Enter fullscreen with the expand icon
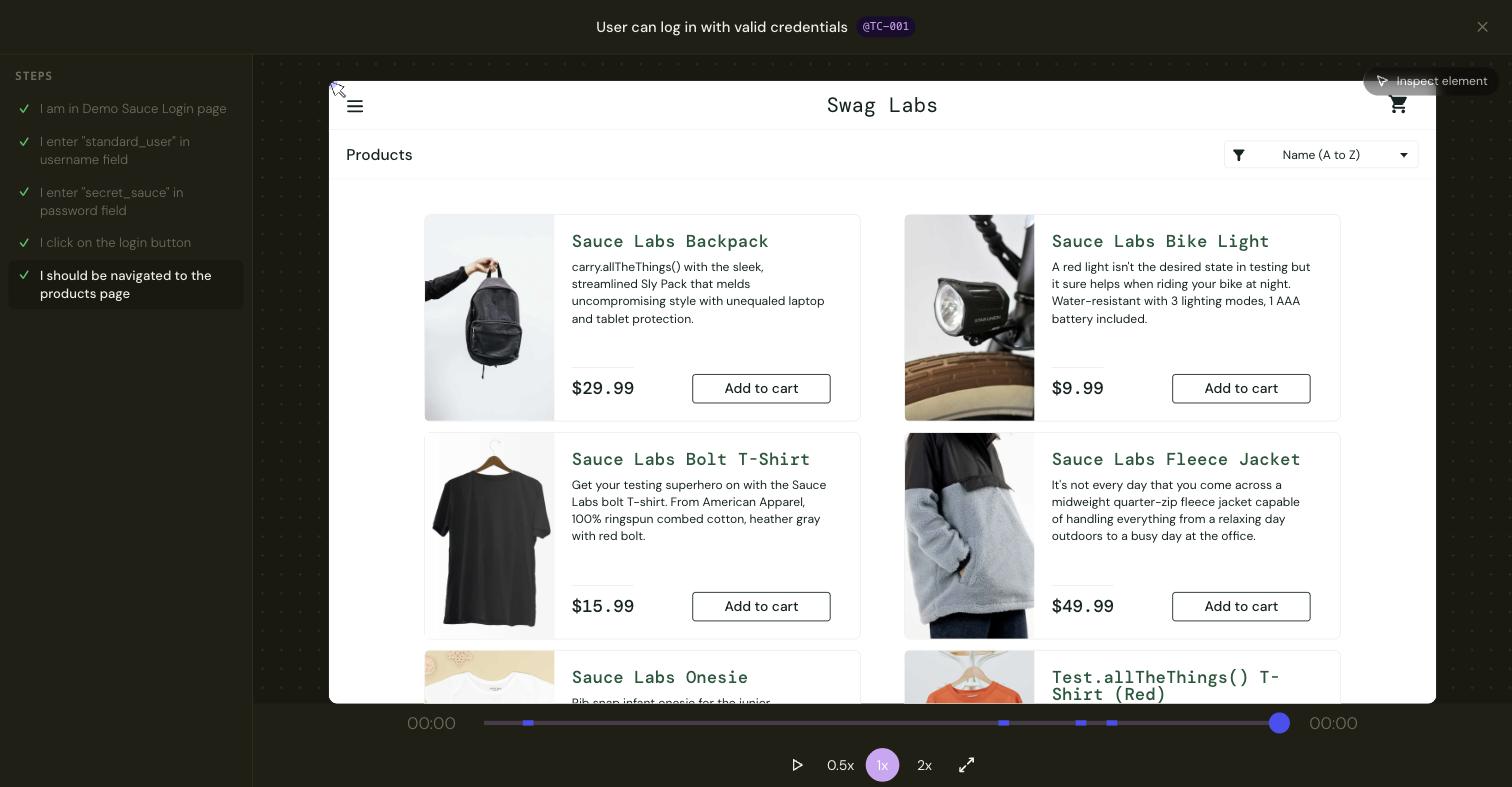Screen dimensions: 1512x787 pyautogui.click(x=967, y=765)
